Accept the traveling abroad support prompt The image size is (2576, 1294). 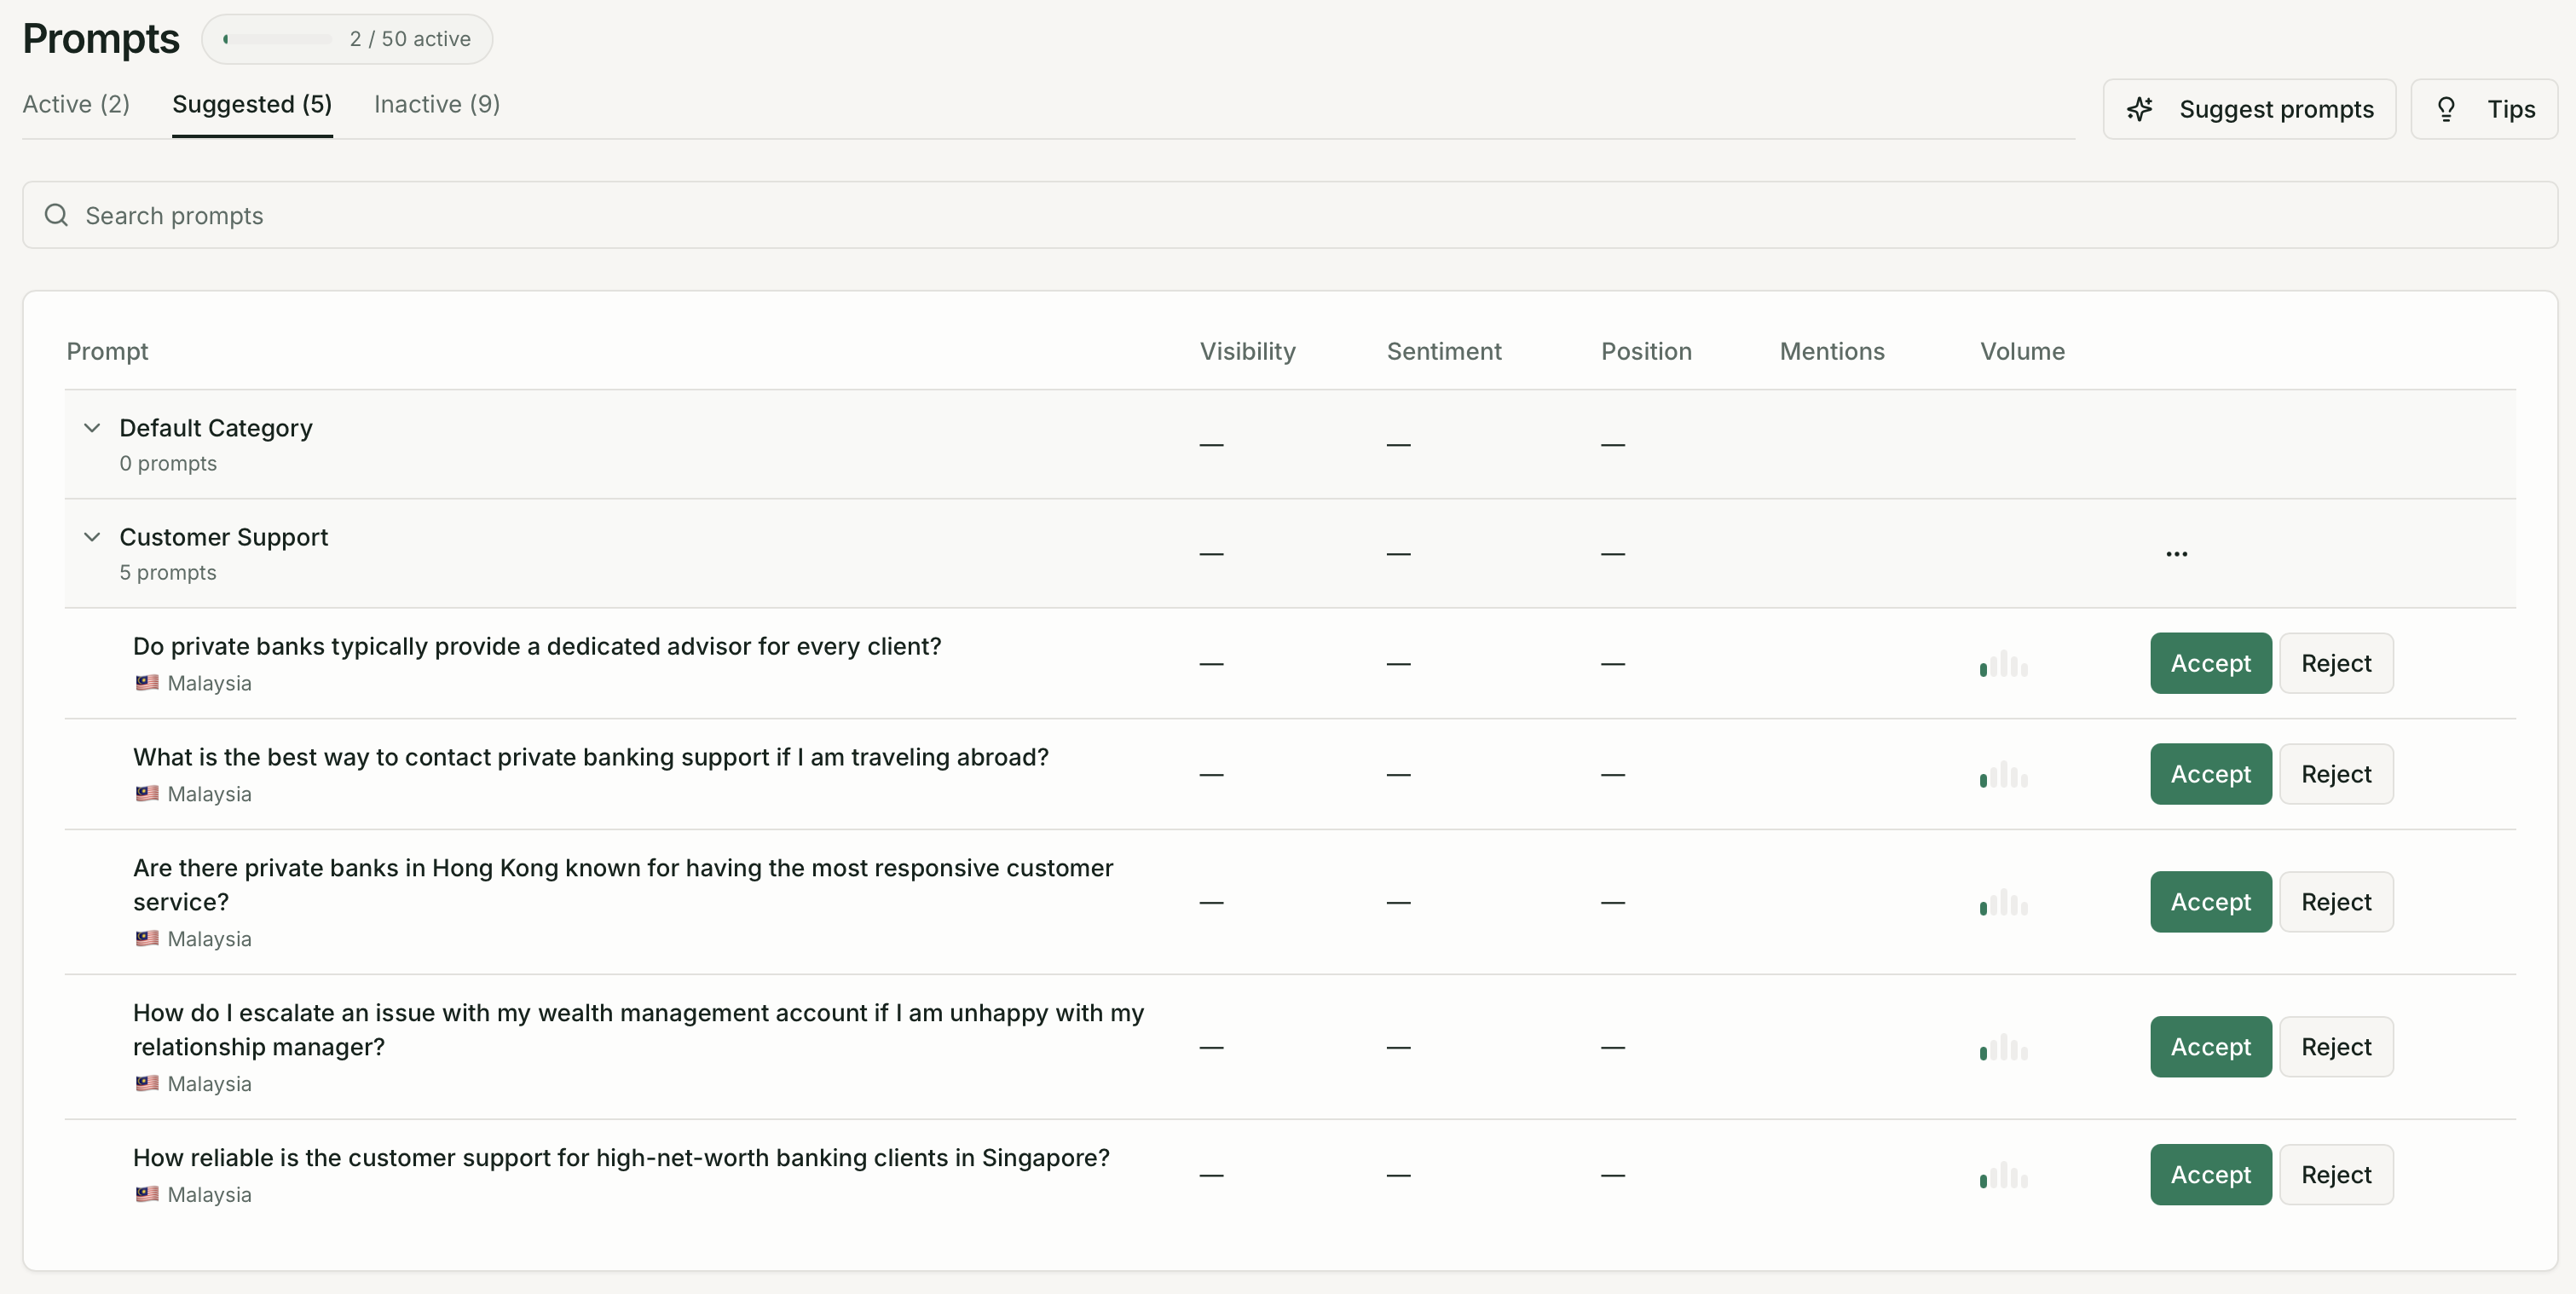[x=2211, y=774]
